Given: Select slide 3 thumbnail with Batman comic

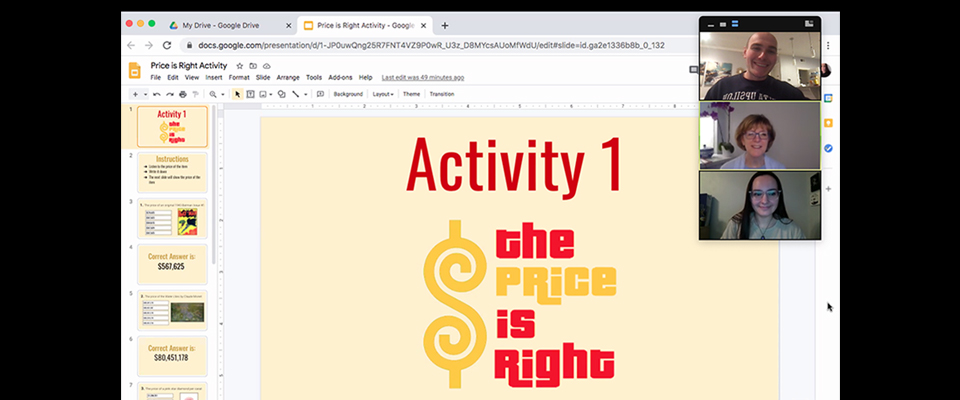Looking at the screenshot, I should pyautogui.click(x=172, y=219).
